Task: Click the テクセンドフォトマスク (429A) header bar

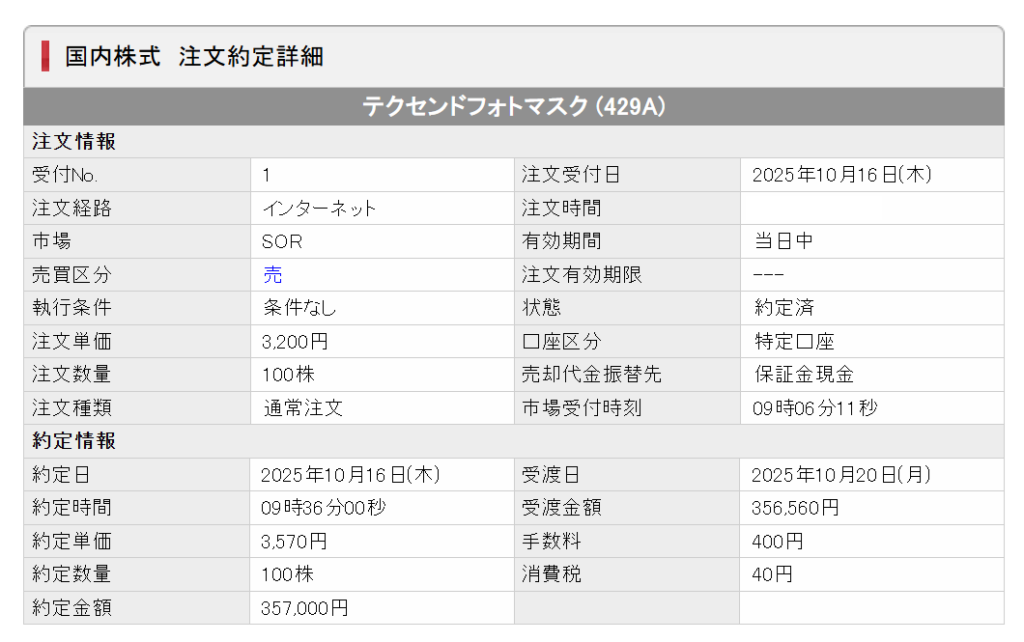Action: (x=513, y=107)
